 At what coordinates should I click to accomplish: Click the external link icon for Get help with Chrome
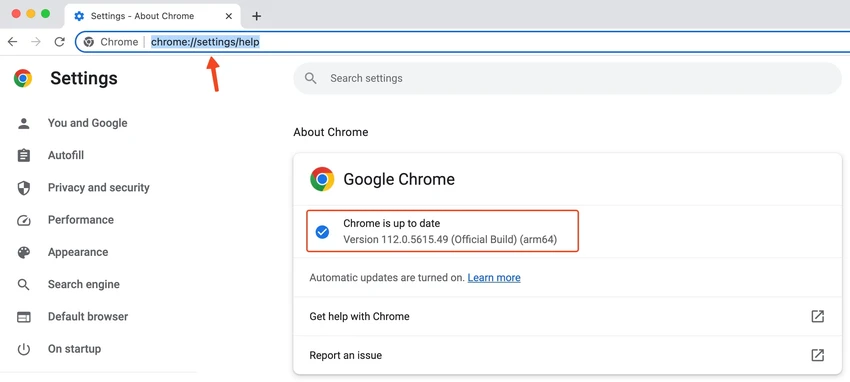point(817,316)
